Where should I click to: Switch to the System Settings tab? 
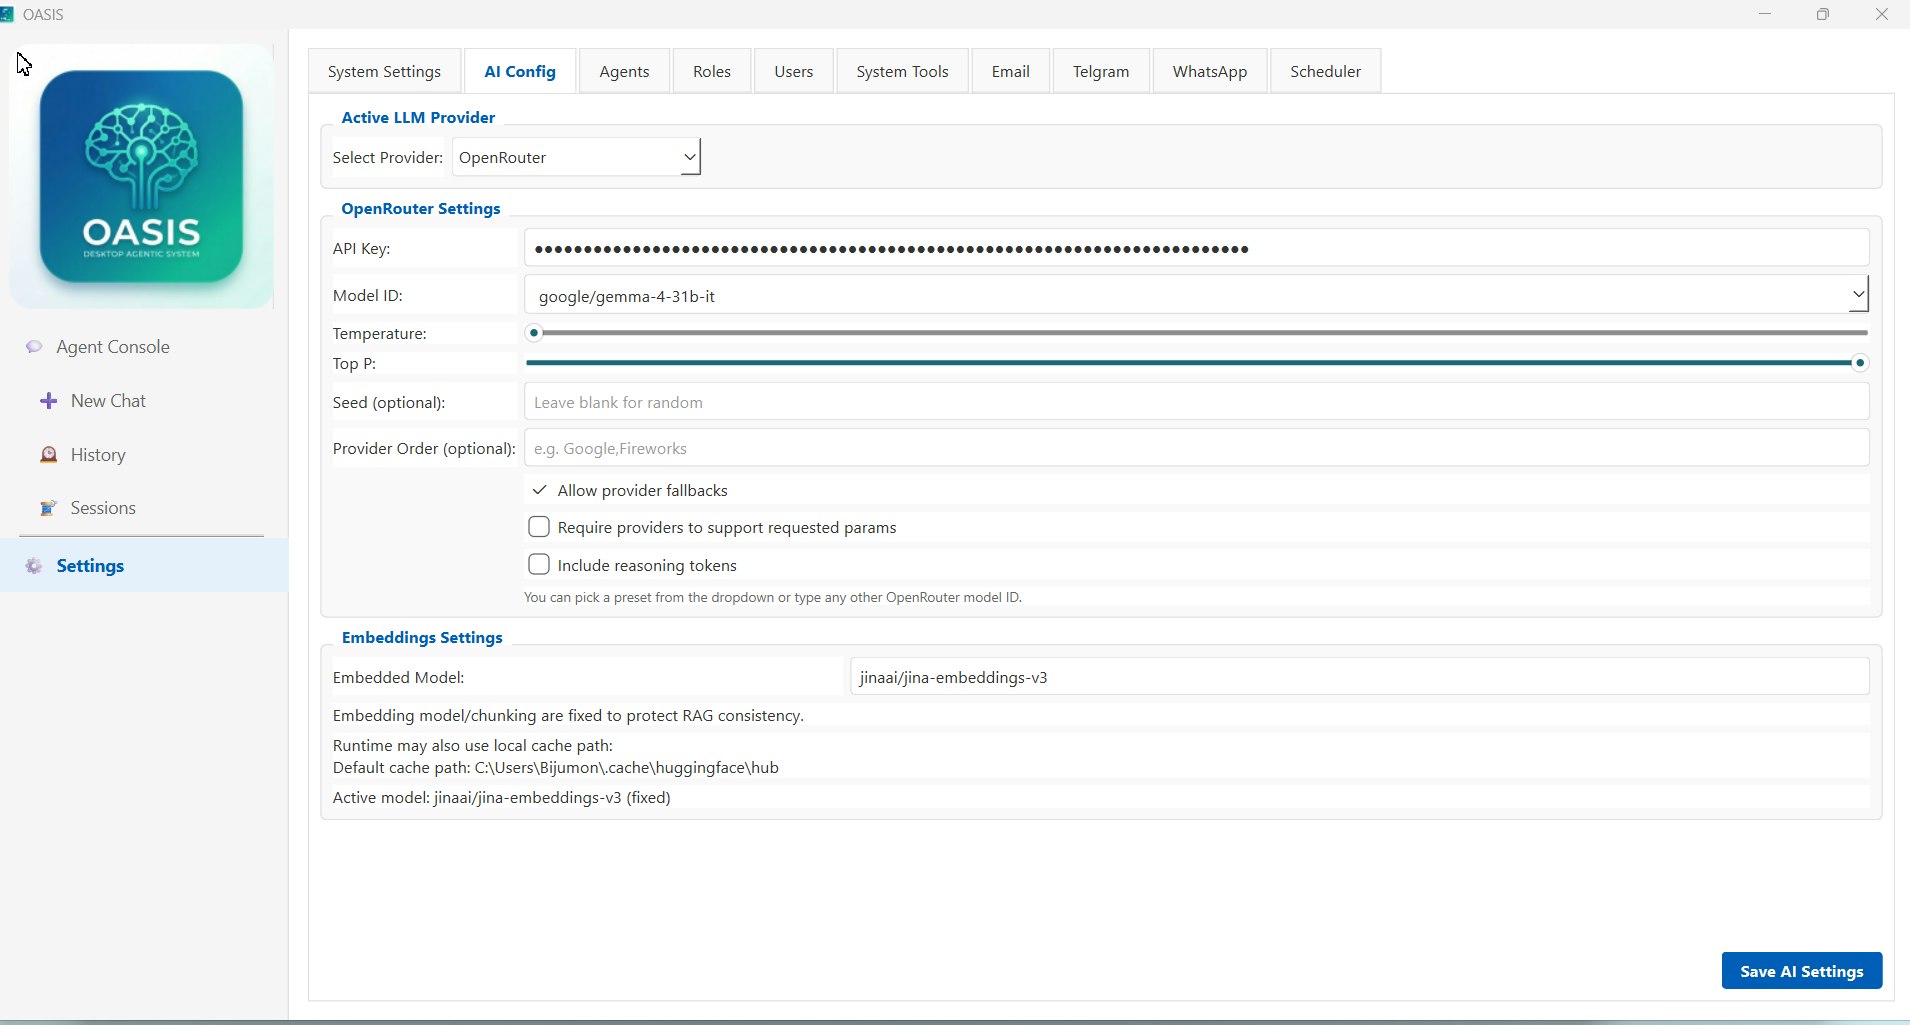(x=384, y=71)
